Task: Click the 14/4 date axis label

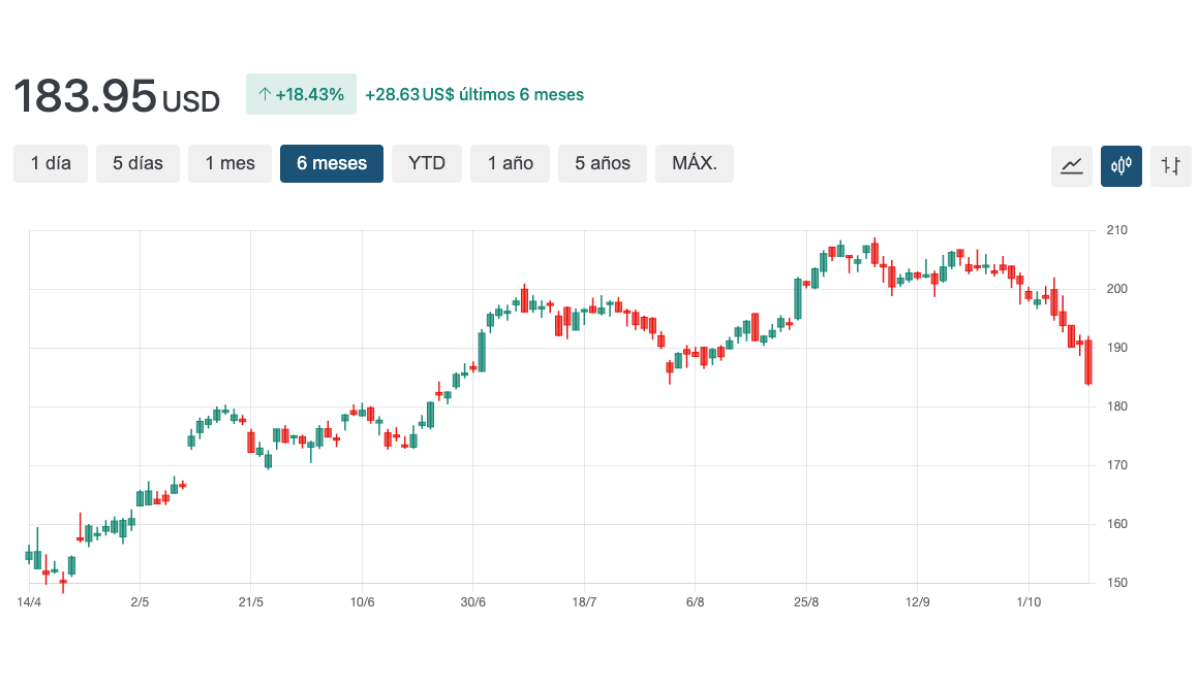Action: pyautogui.click(x=30, y=602)
